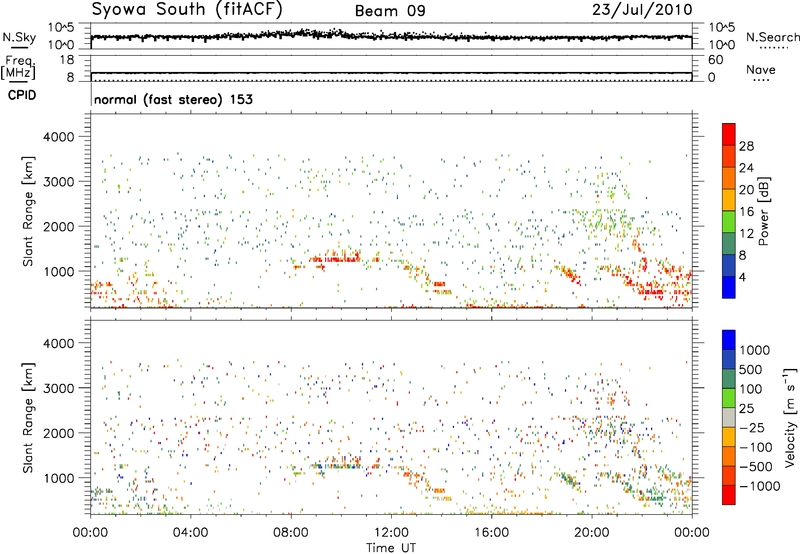This screenshot has width=800, height=554.
Task: Click the frequency line in Freq. panel
Action: (x=391, y=73)
